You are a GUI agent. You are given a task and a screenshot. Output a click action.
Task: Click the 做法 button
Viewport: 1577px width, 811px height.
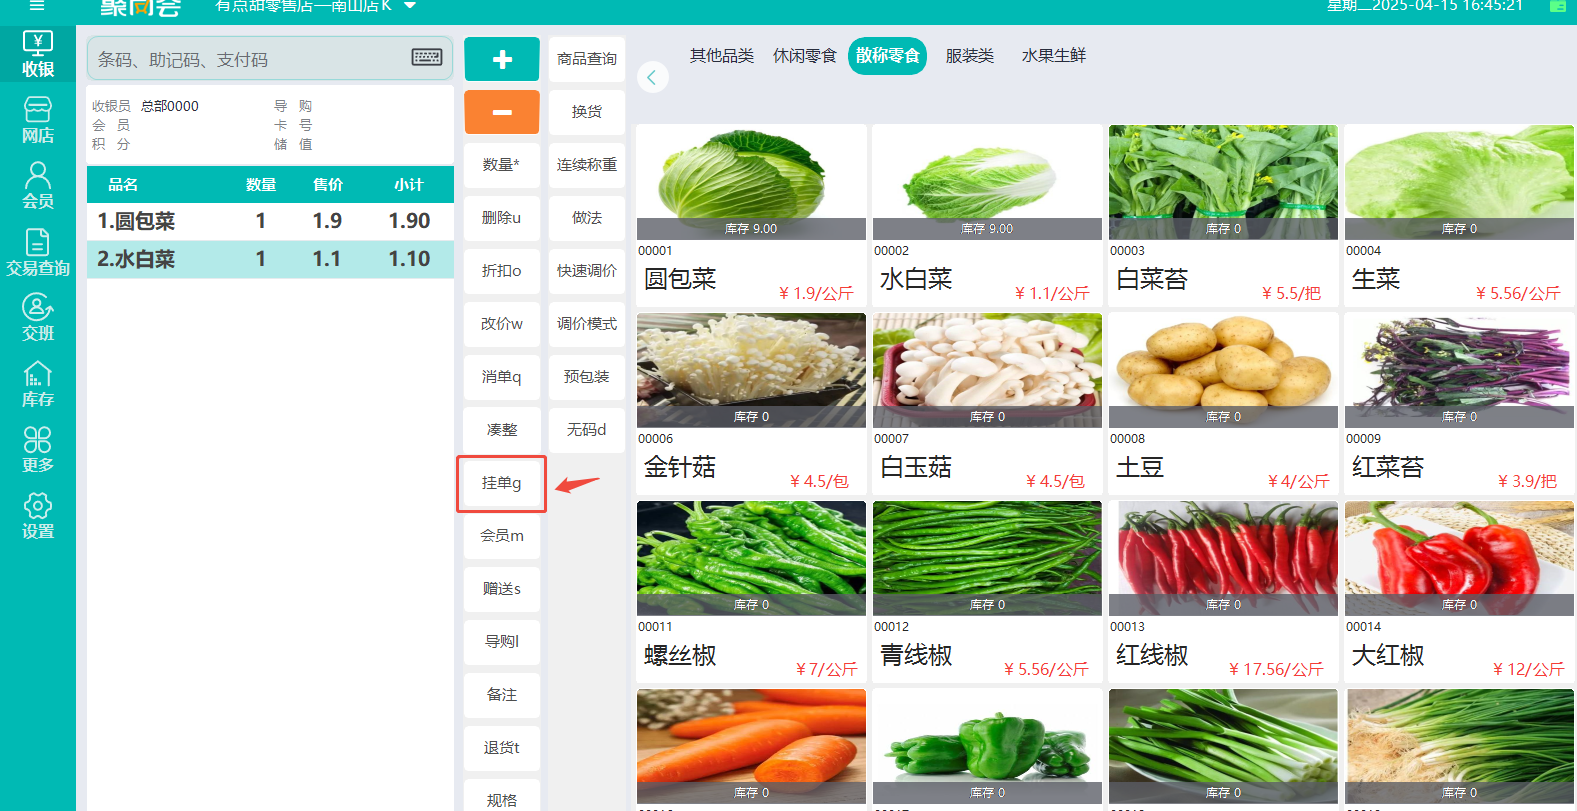[587, 218]
